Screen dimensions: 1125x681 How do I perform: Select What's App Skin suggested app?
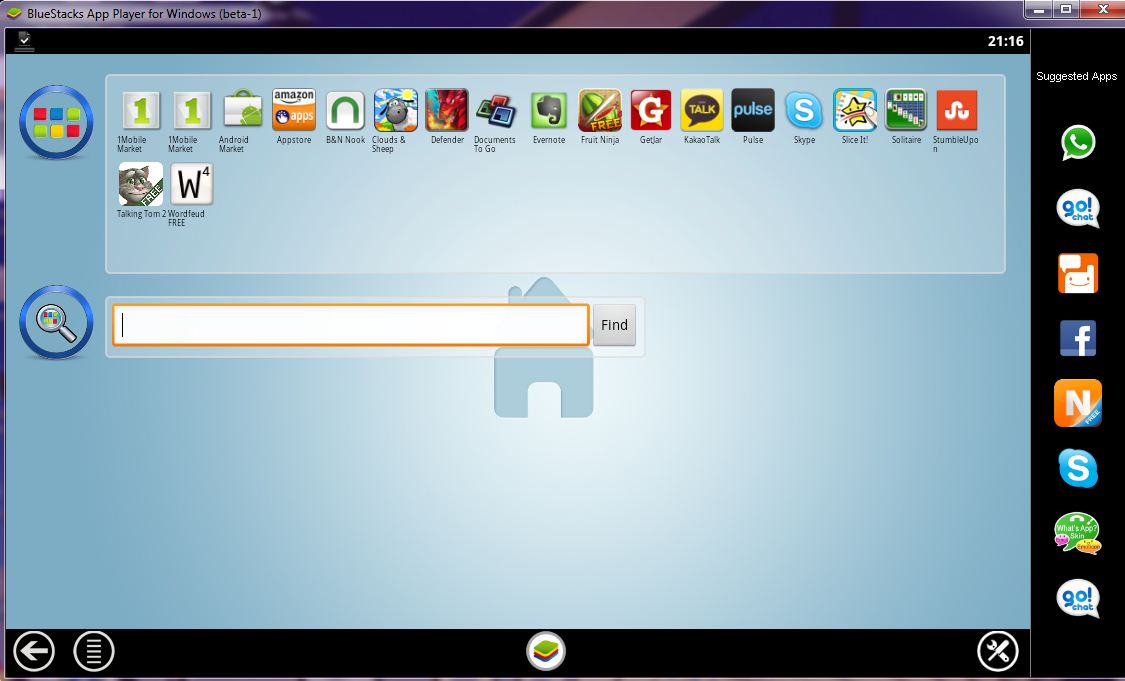pyautogui.click(x=1078, y=533)
